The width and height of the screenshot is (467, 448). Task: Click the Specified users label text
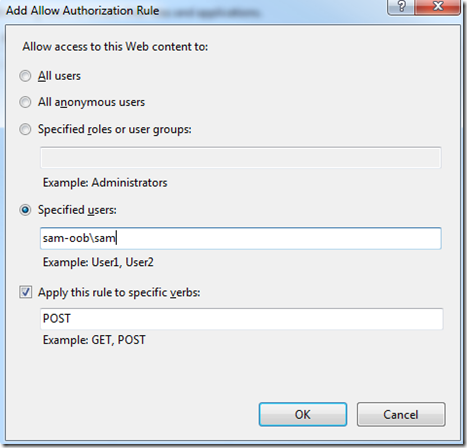pos(77,210)
